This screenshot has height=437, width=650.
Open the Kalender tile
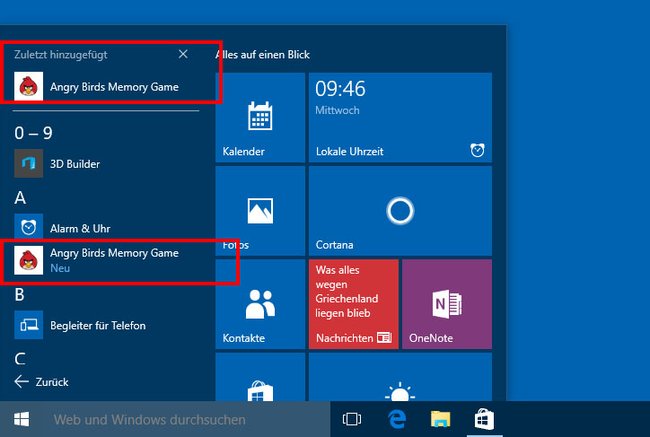coord(260,117)
